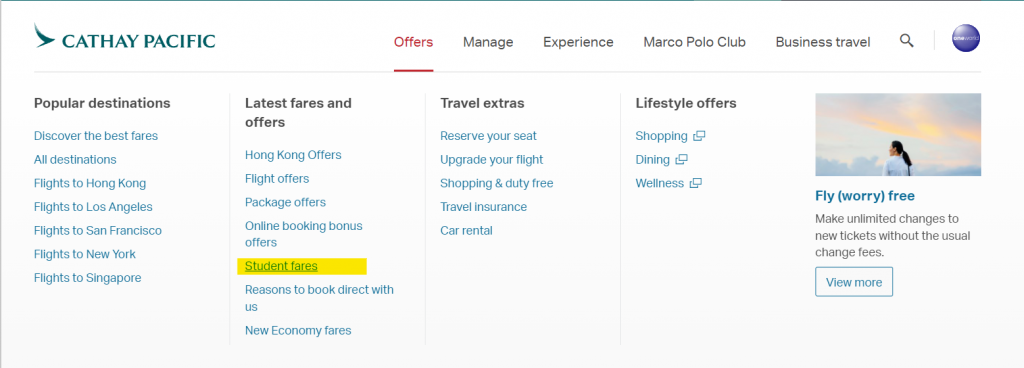The image size is (1024, 368).
Task: Click the Cathay Pacific logo
Action: click(x=125, y=37)
